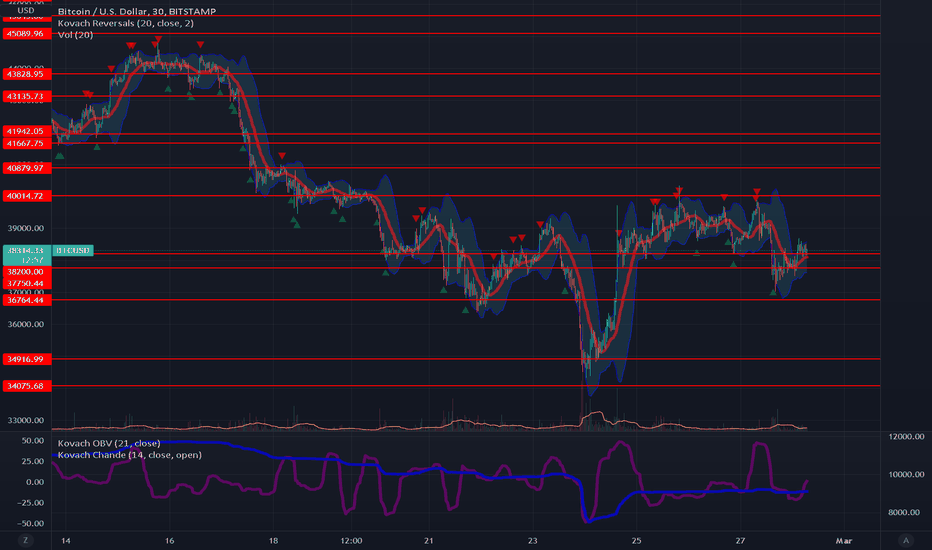This screenshot has height=550, width=932.
Task: Click the 50.00 Chande axis value
Action: (x=33, y=441)
